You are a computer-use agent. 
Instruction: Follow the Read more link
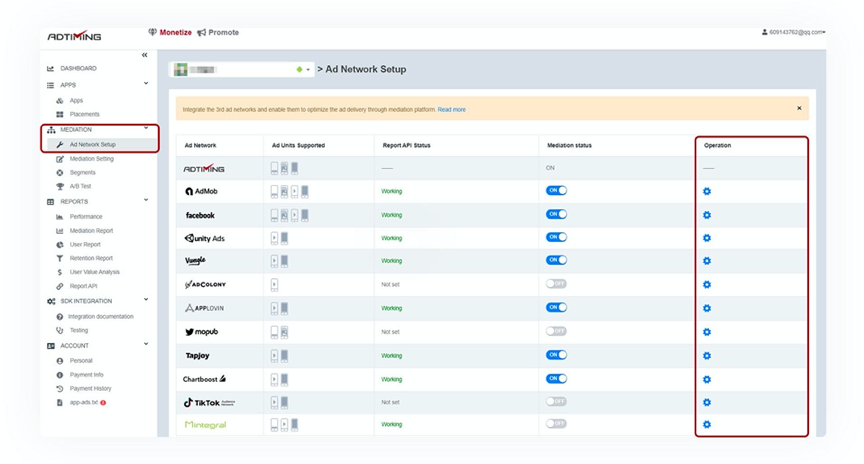pyautogui.click(x=451, y=110)
